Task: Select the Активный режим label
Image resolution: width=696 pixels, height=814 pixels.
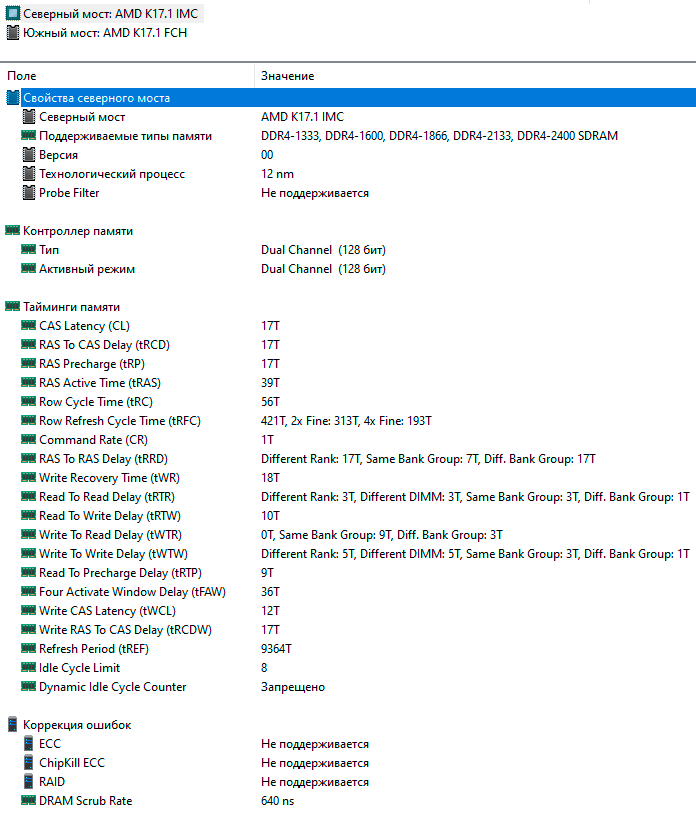Action: tap(87, 269)
